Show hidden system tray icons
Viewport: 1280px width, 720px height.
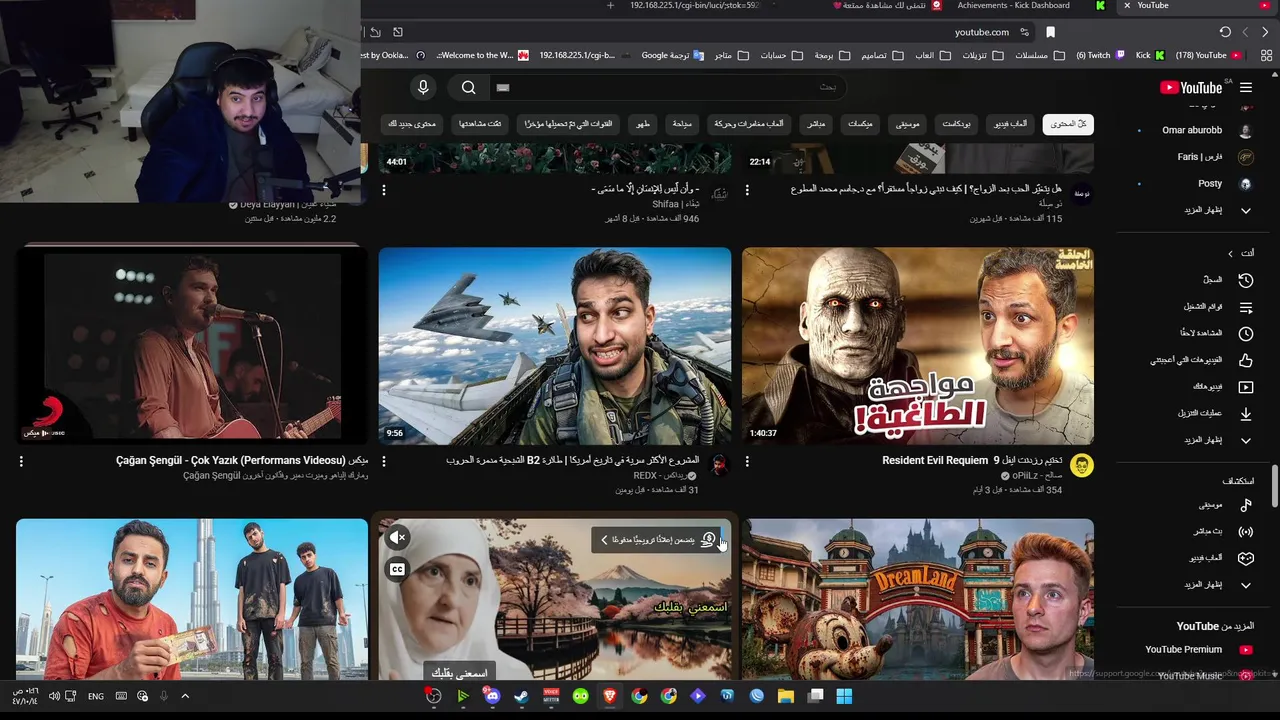point(185,696)
